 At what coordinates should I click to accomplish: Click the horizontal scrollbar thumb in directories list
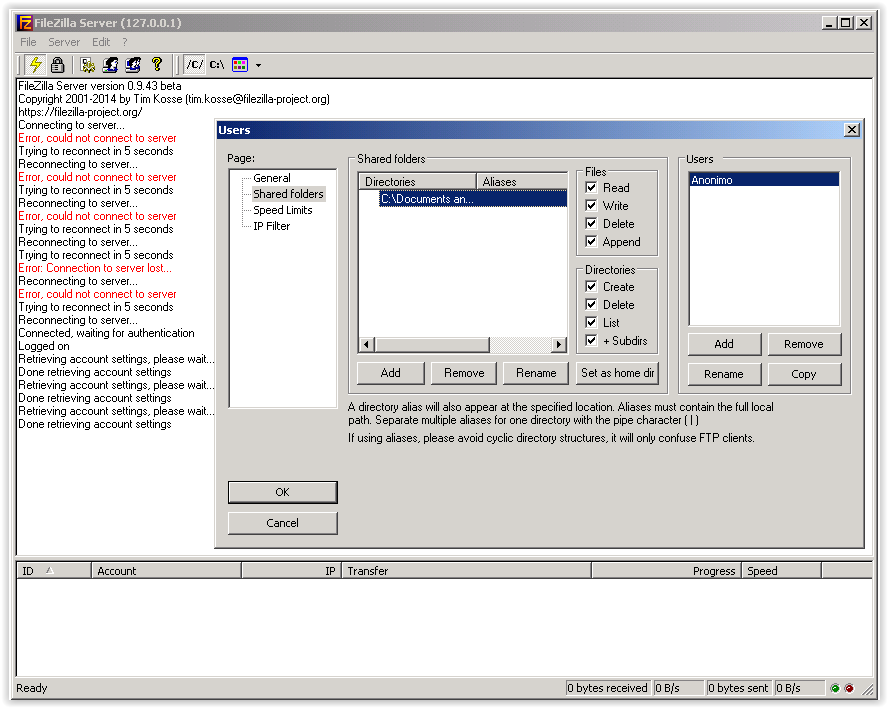pos(432,344)
